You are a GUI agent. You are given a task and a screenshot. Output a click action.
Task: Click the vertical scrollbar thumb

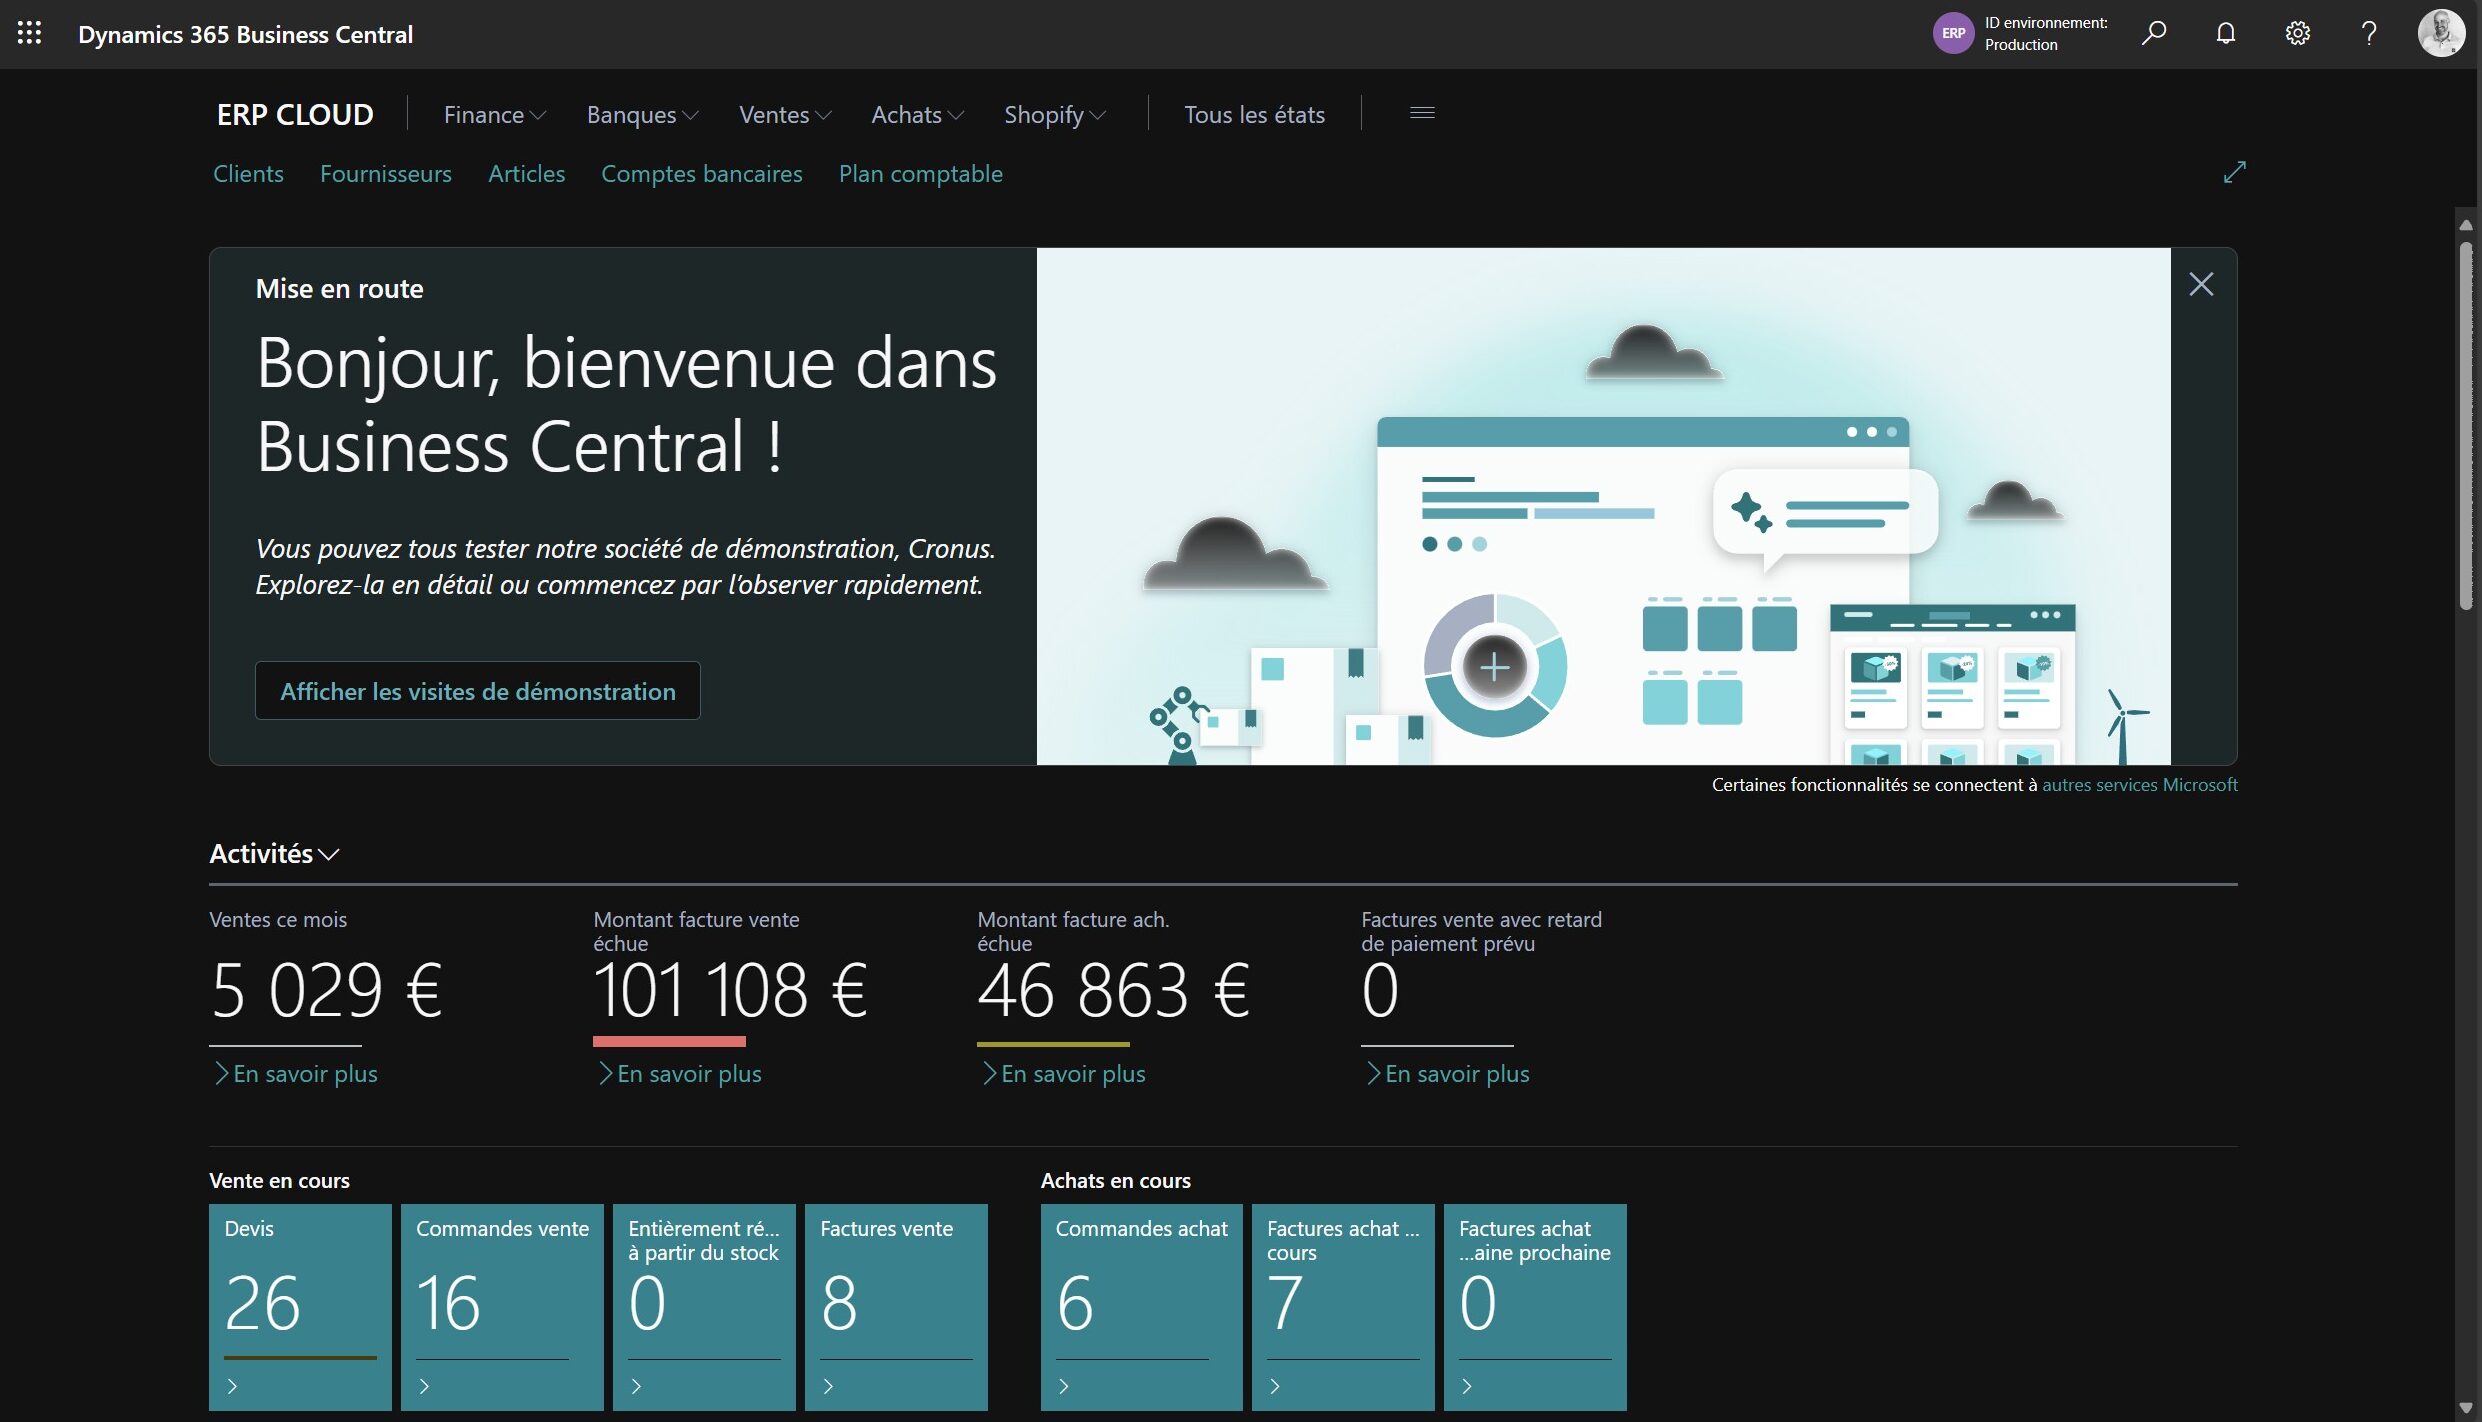2466,425
